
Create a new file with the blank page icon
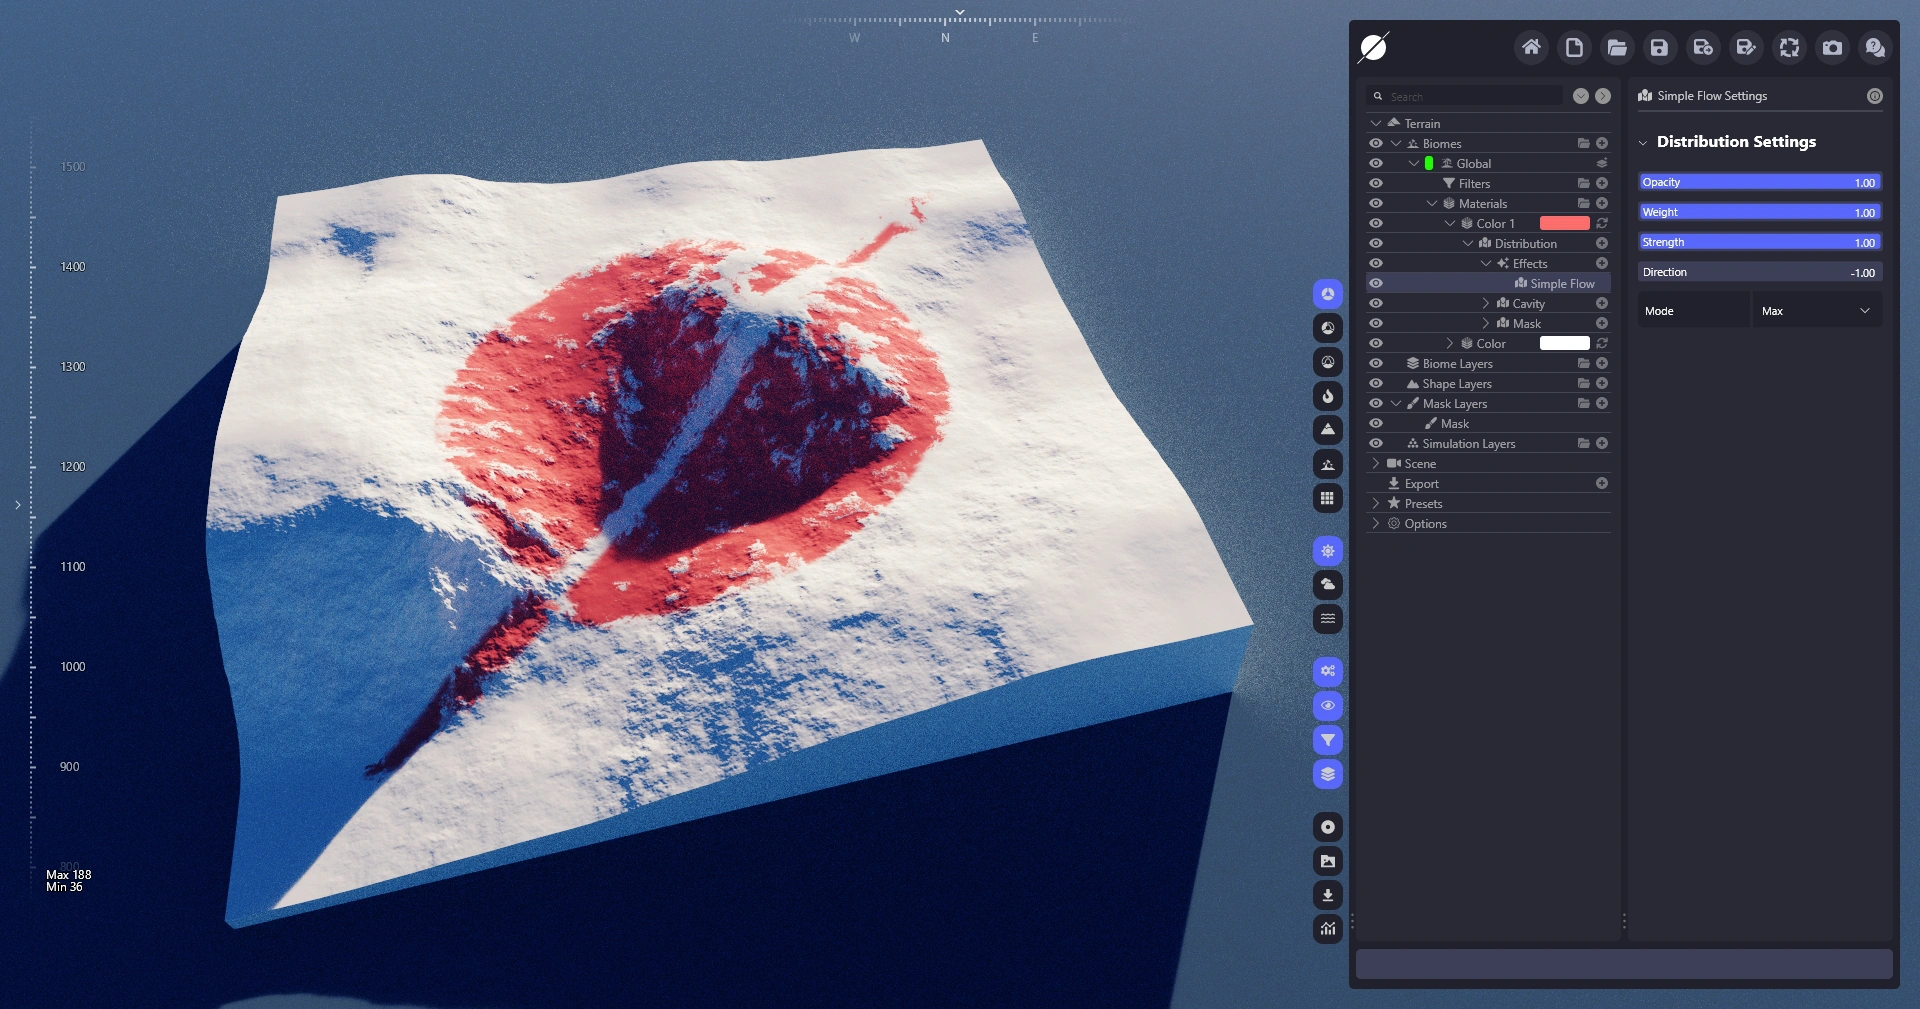1574,47
